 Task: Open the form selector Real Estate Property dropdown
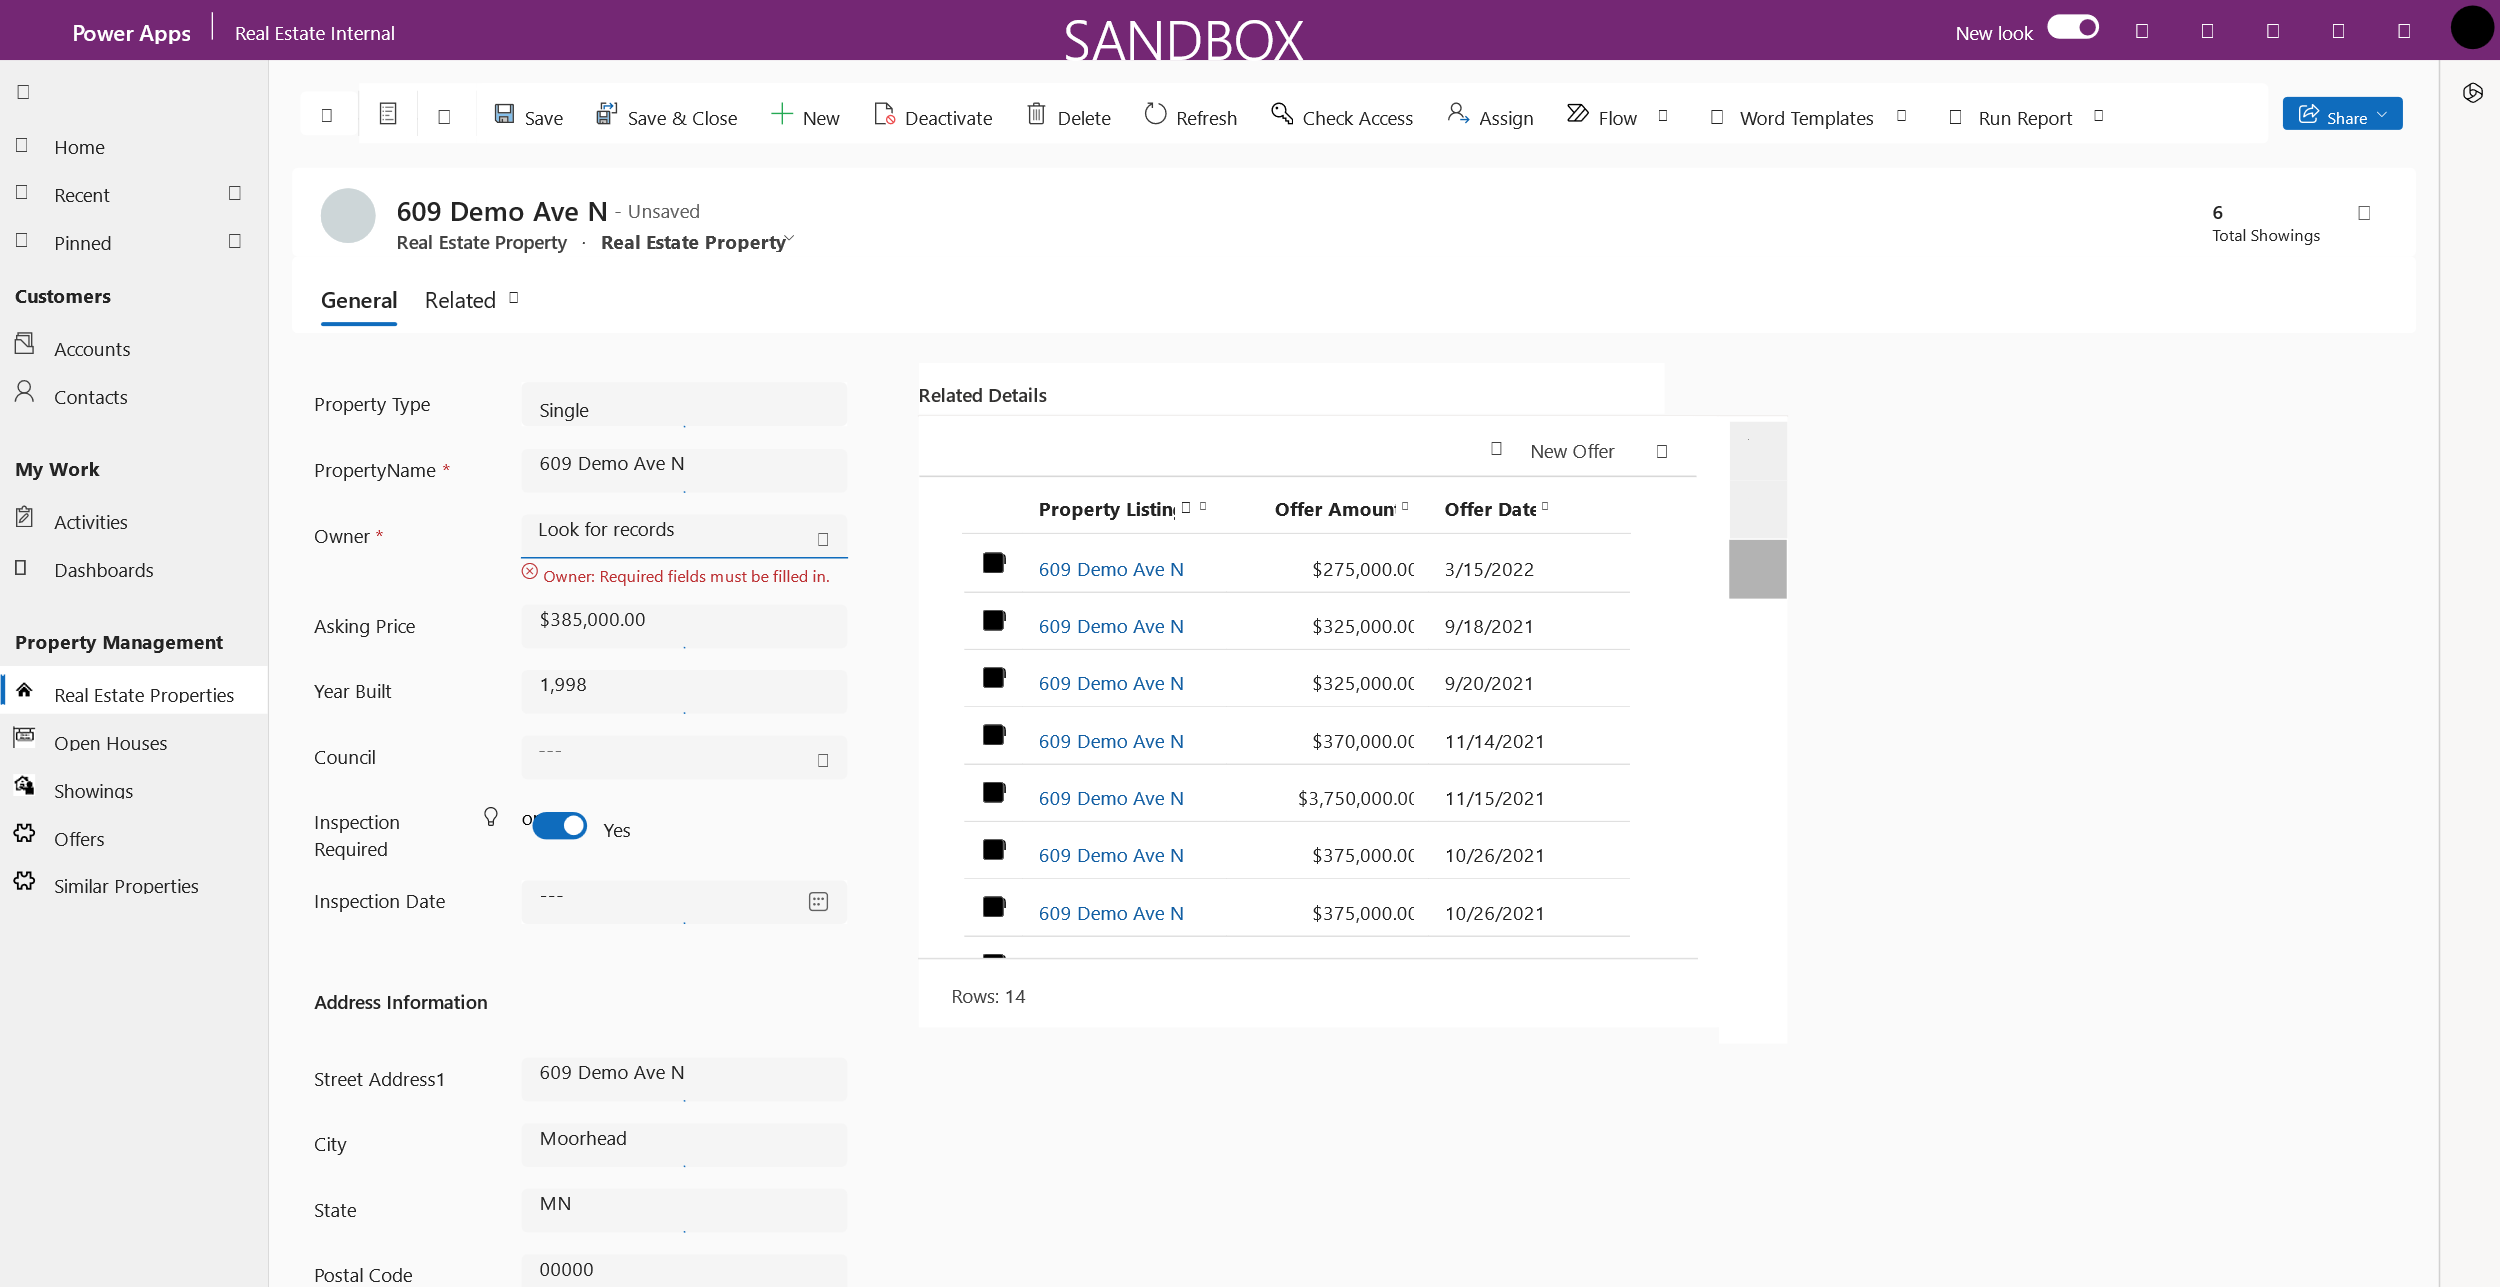(x=697, y=242)
